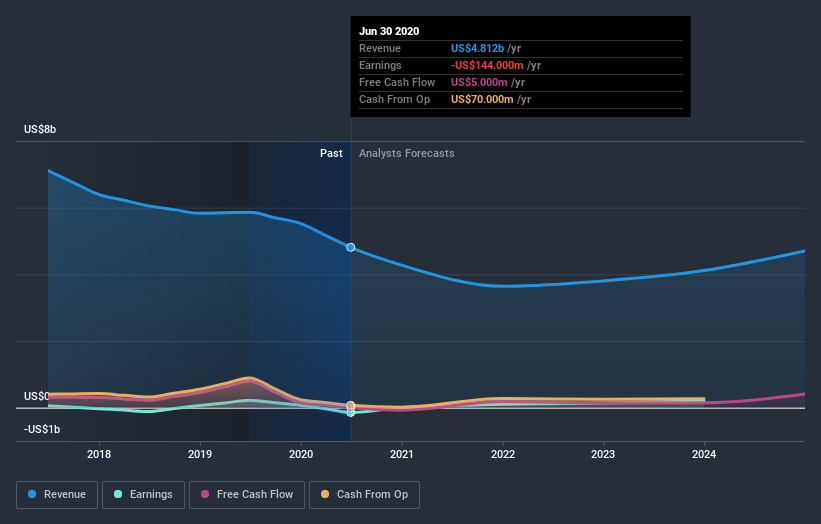Click the 2022 x-axis label
This screenshot has width=821, height=524.
503,454
